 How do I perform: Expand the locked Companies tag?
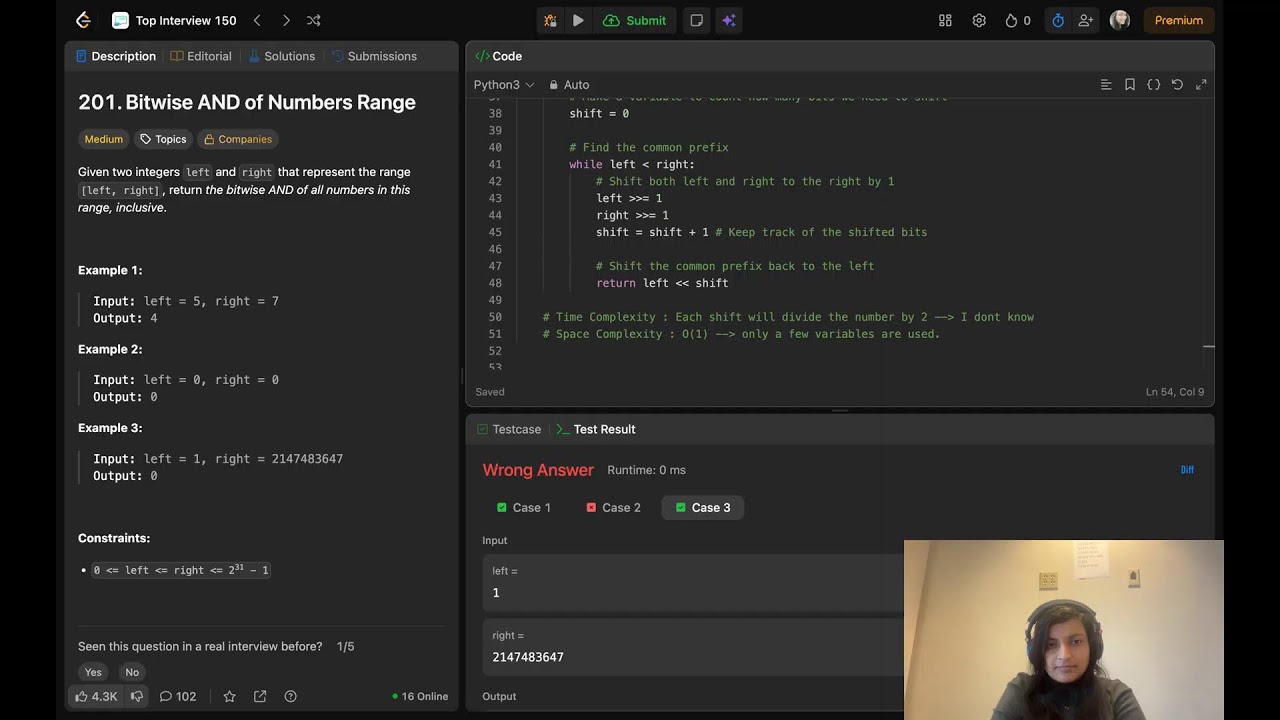(x=238, y=139)
